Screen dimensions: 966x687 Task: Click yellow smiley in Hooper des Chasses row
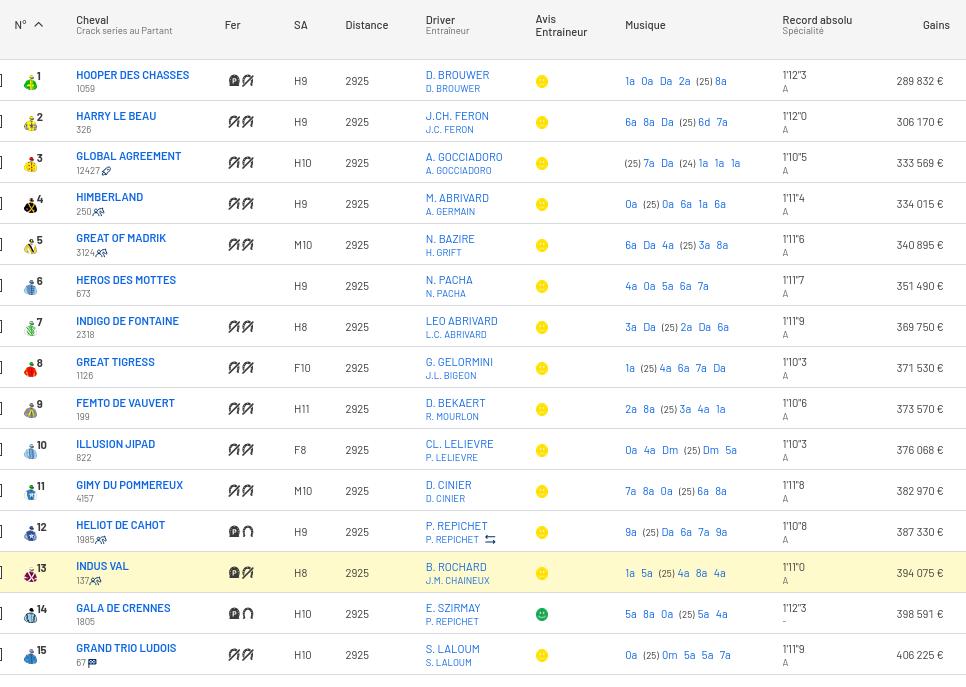point(542,81)
